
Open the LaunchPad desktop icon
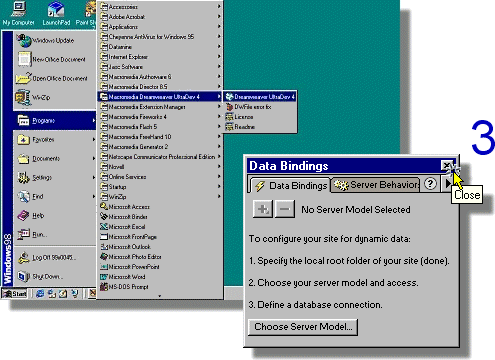[x=56, y=13]
